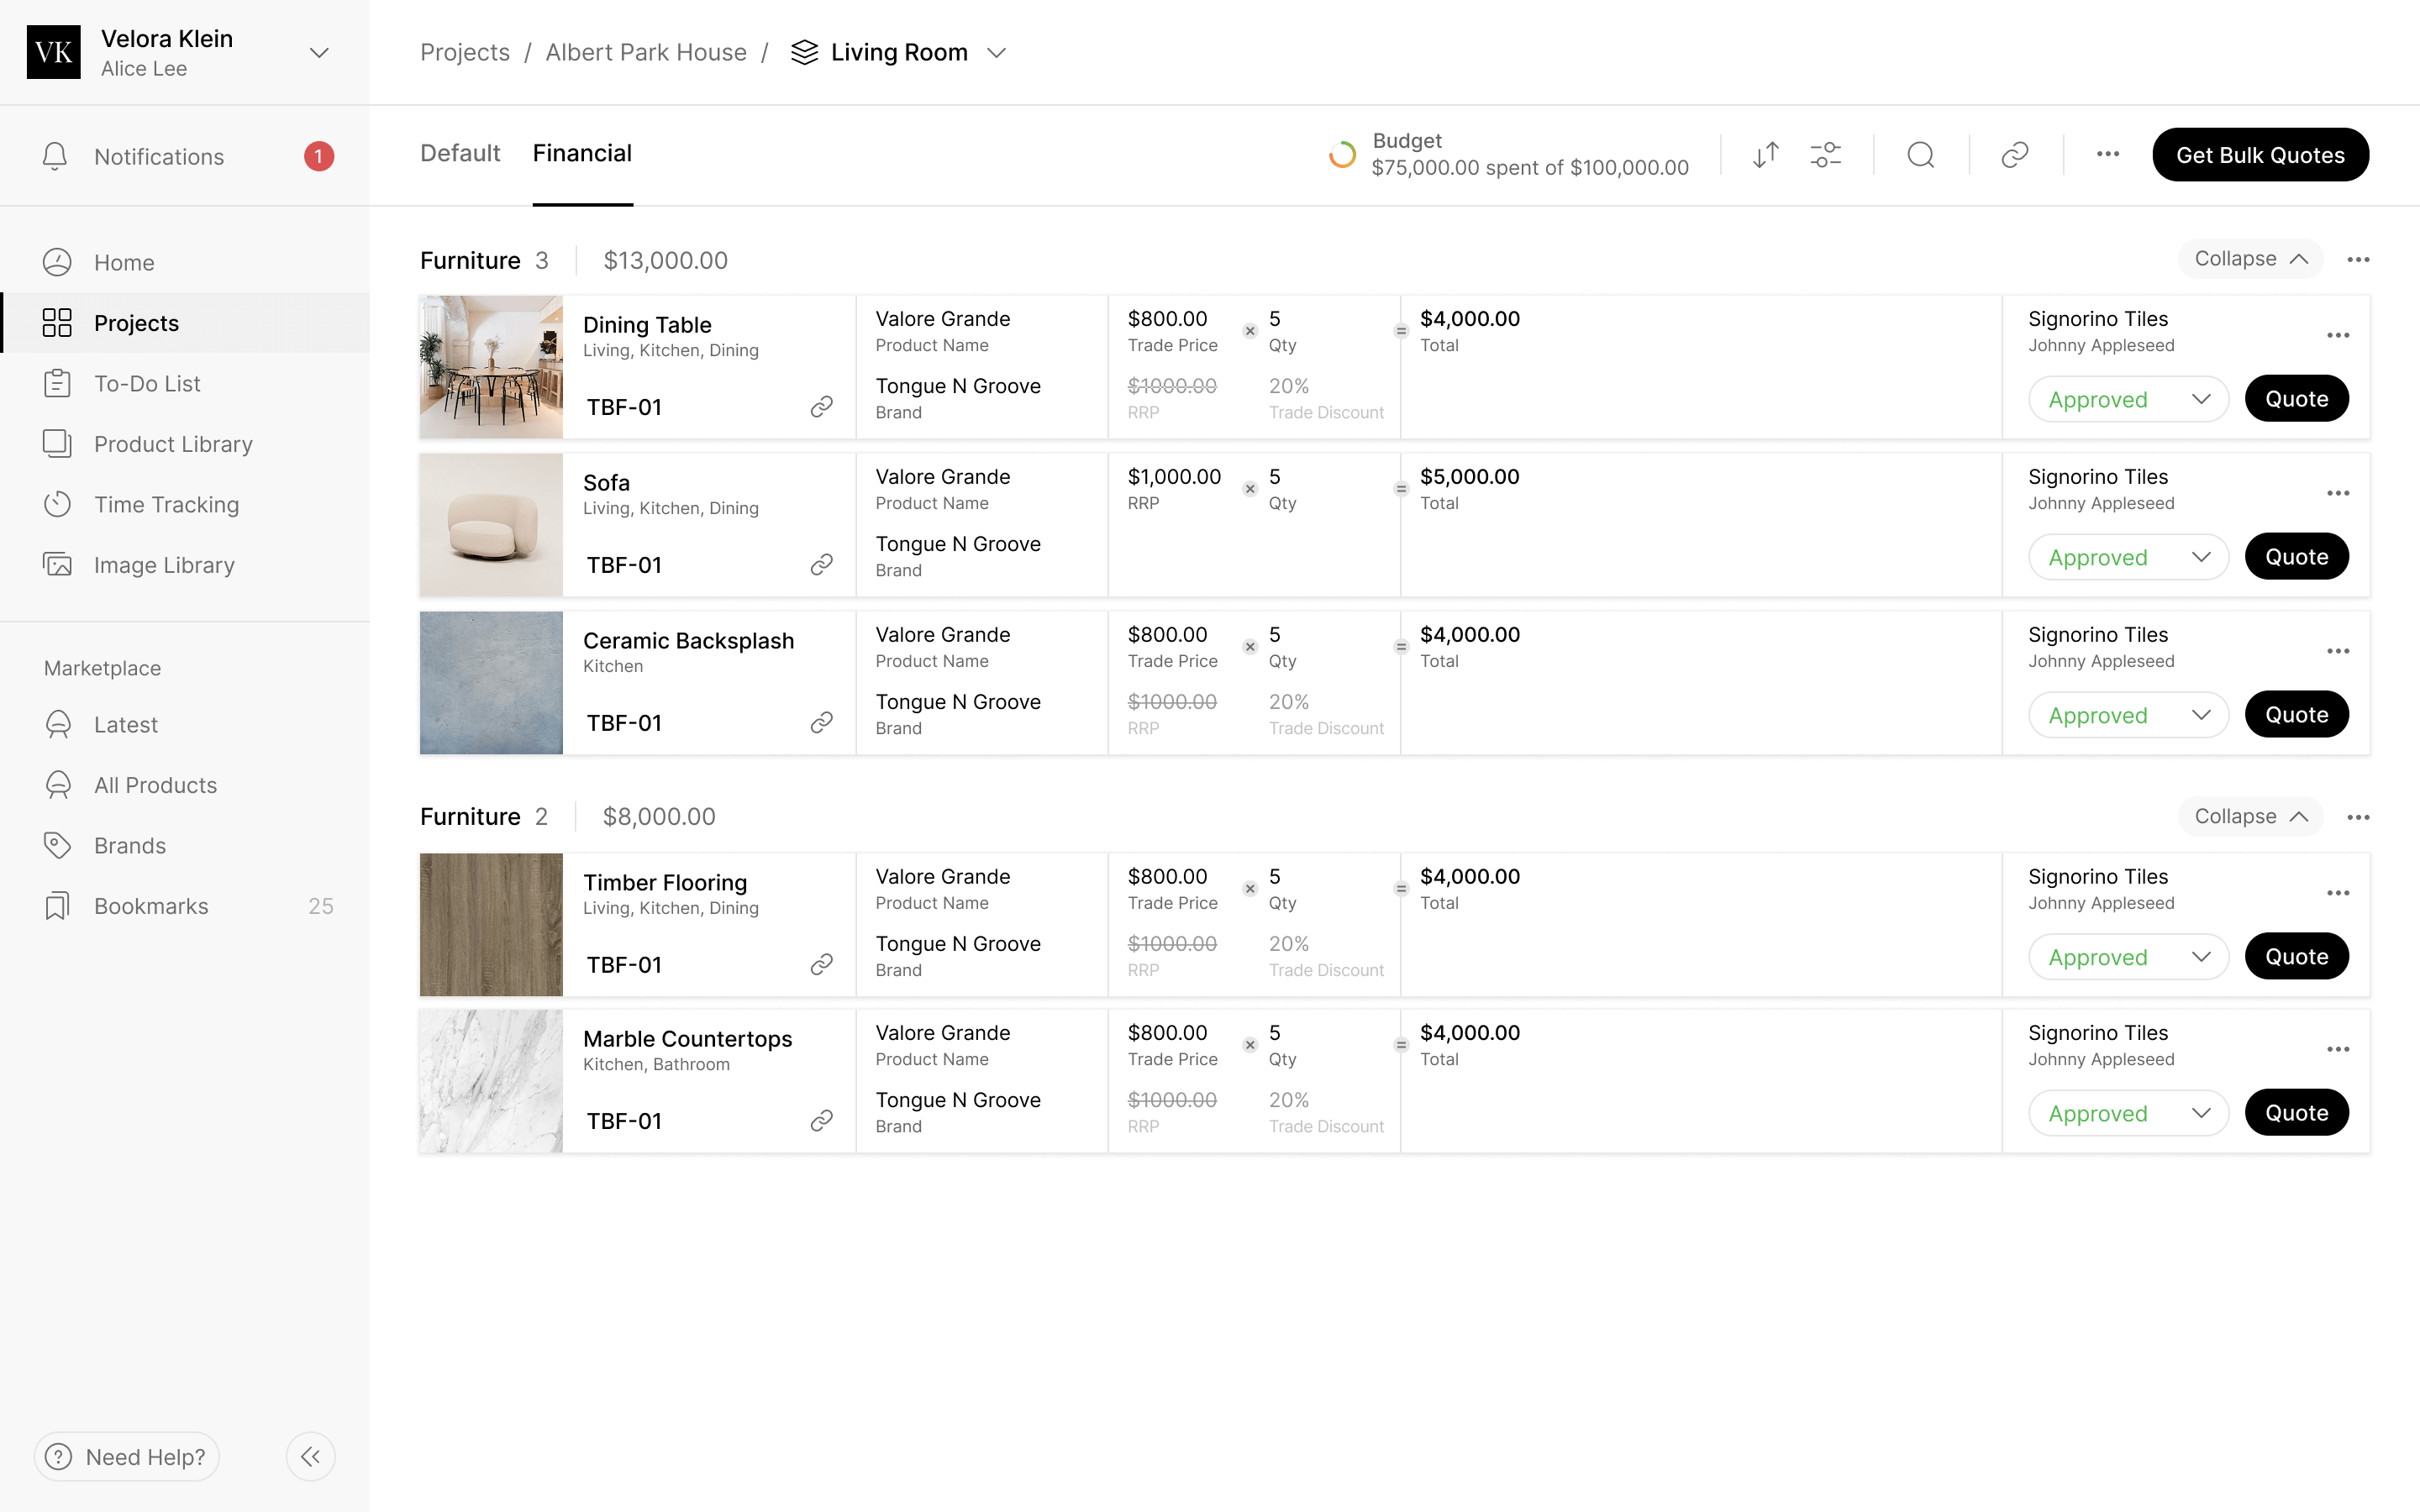Open To-Do List in sidebar
This screenshot has height=1512, width=2420.
click(x=185, y=383)
